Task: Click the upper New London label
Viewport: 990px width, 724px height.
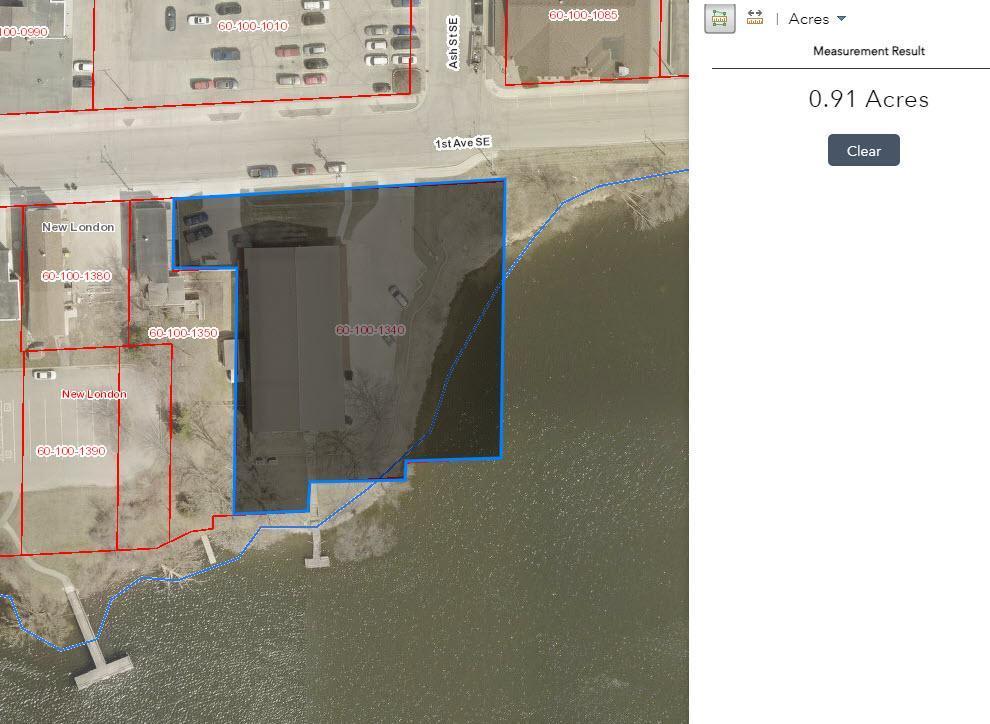Action: point(78,227)
